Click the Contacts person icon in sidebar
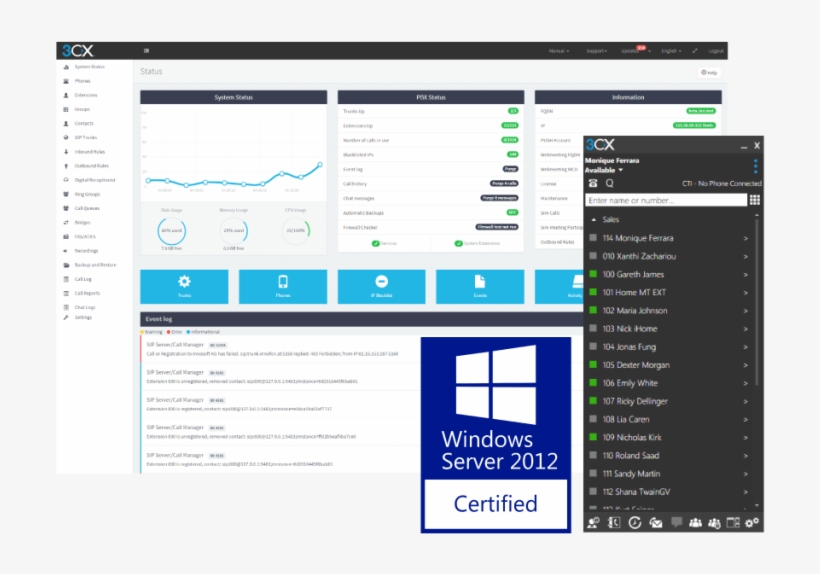The image size is (820, 574). click(x=66, y=123)
